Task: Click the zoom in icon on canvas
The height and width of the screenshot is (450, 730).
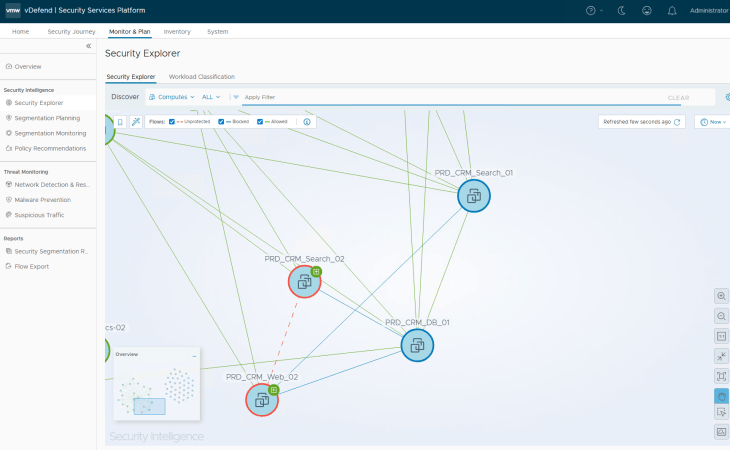Action: (721, 296)
